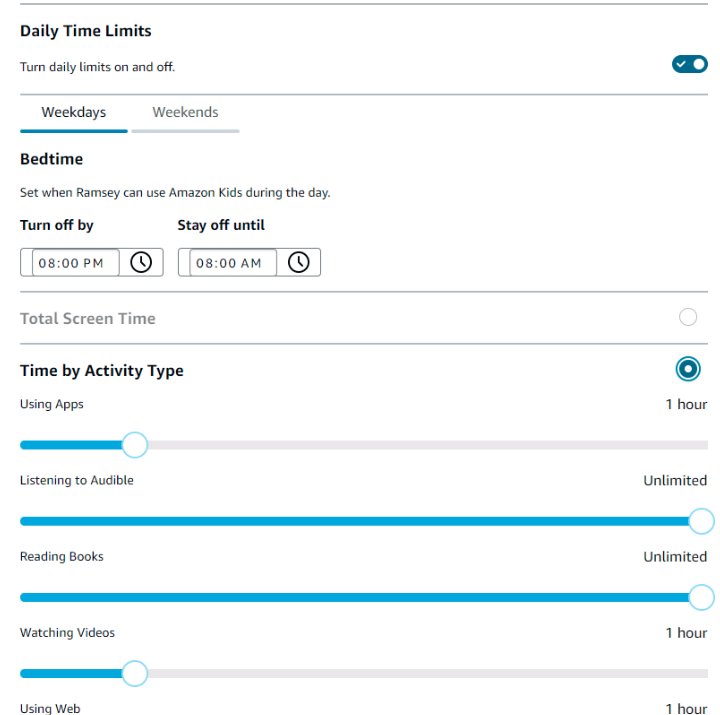This screenshot has width=720, height=715.
Task: Turn off the Daily Time Limits switch
Action: coord(689,64)
